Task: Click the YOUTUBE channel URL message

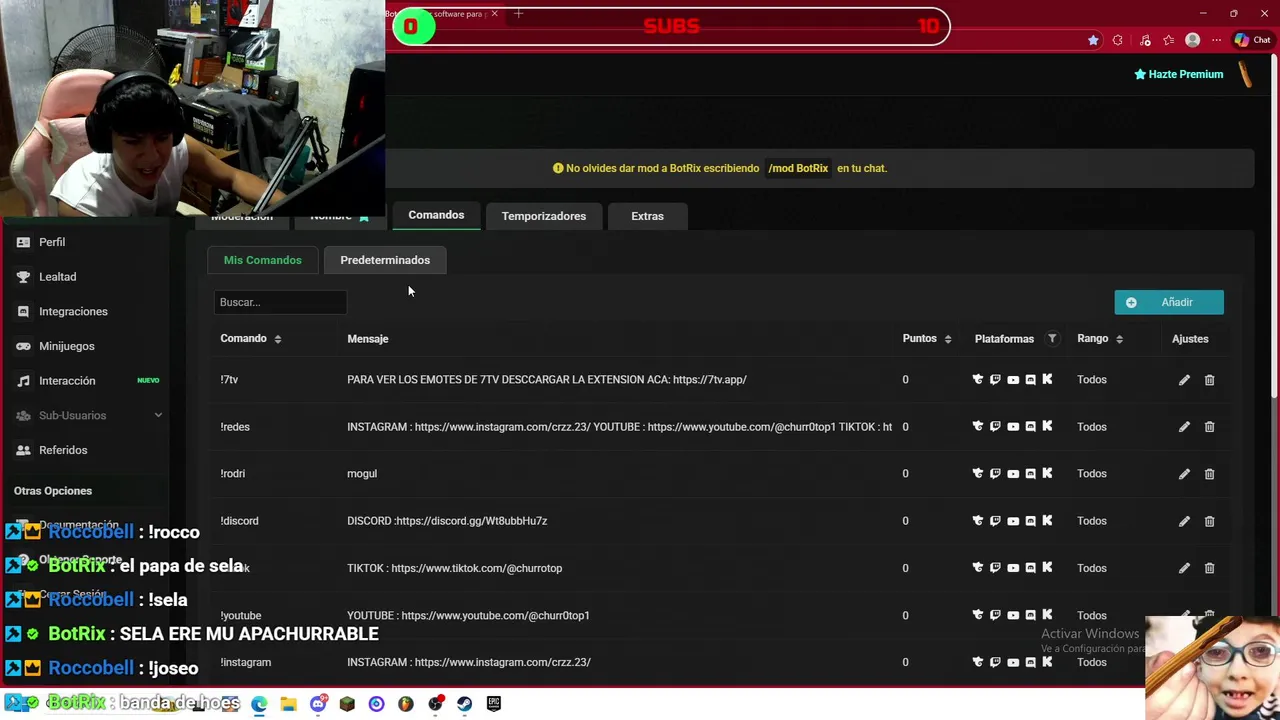Action: (468, 615)
